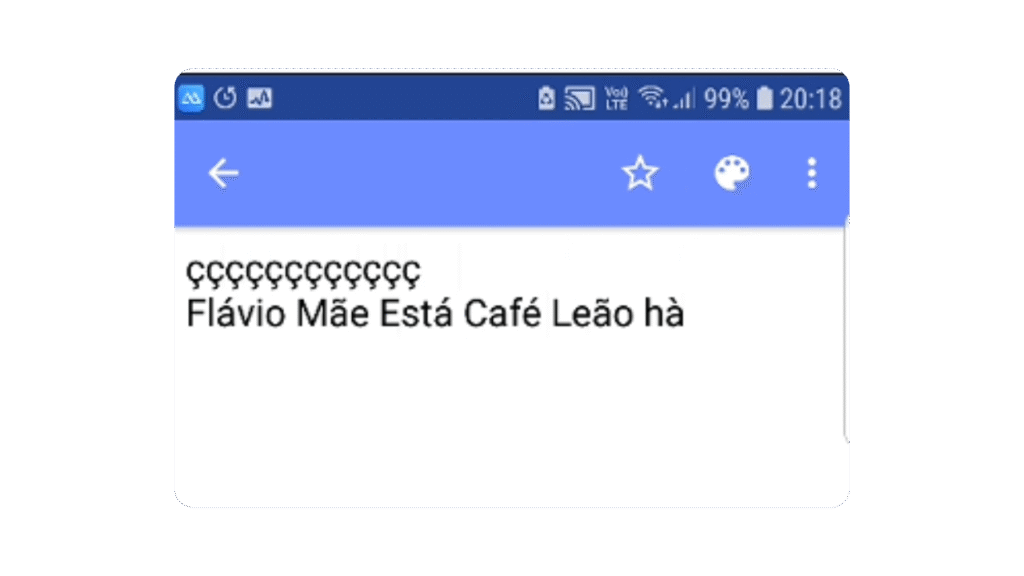Open the three-dot overflow menu
The image size is (1024, 576).
[x=811, y=174]
